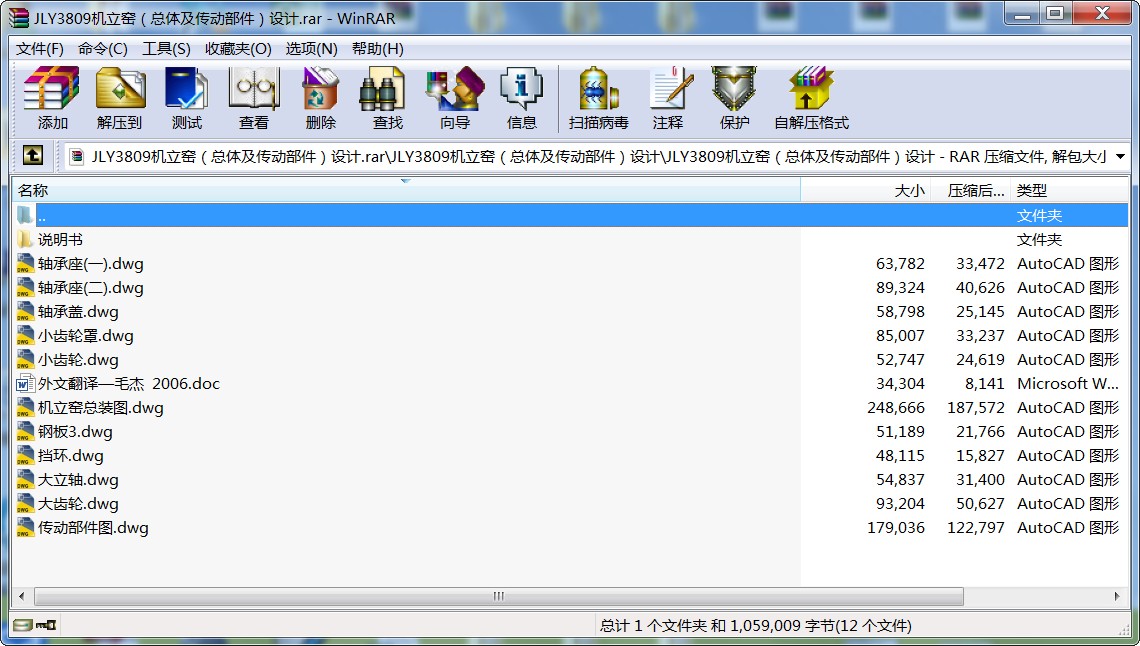Screen dimensions: 1140x646
Task: Go up one folder level button
Action: click(x=33, y=156)
